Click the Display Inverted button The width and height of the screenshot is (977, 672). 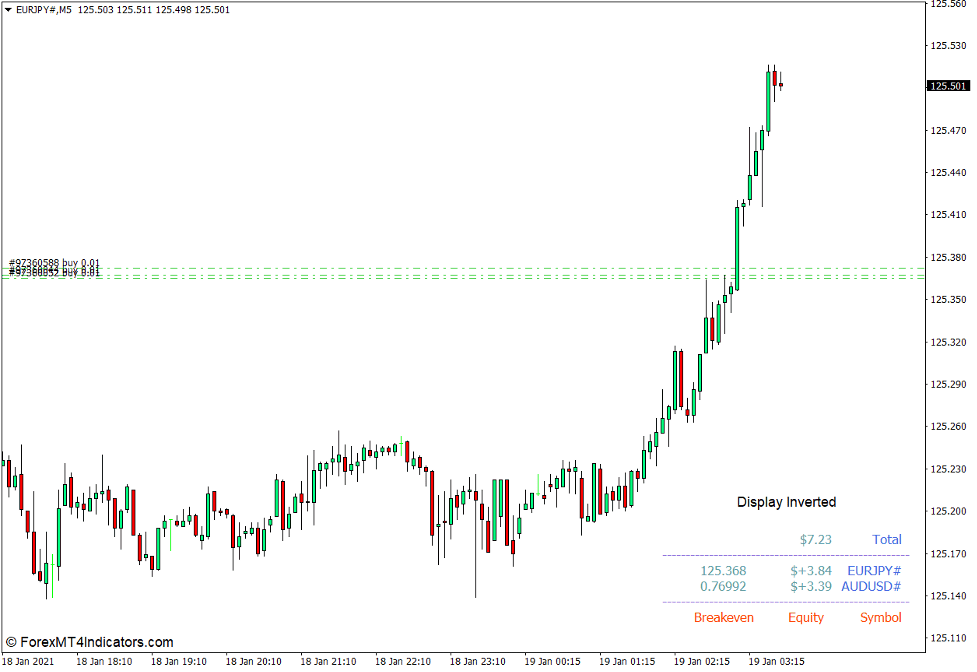tap(787, 501)
